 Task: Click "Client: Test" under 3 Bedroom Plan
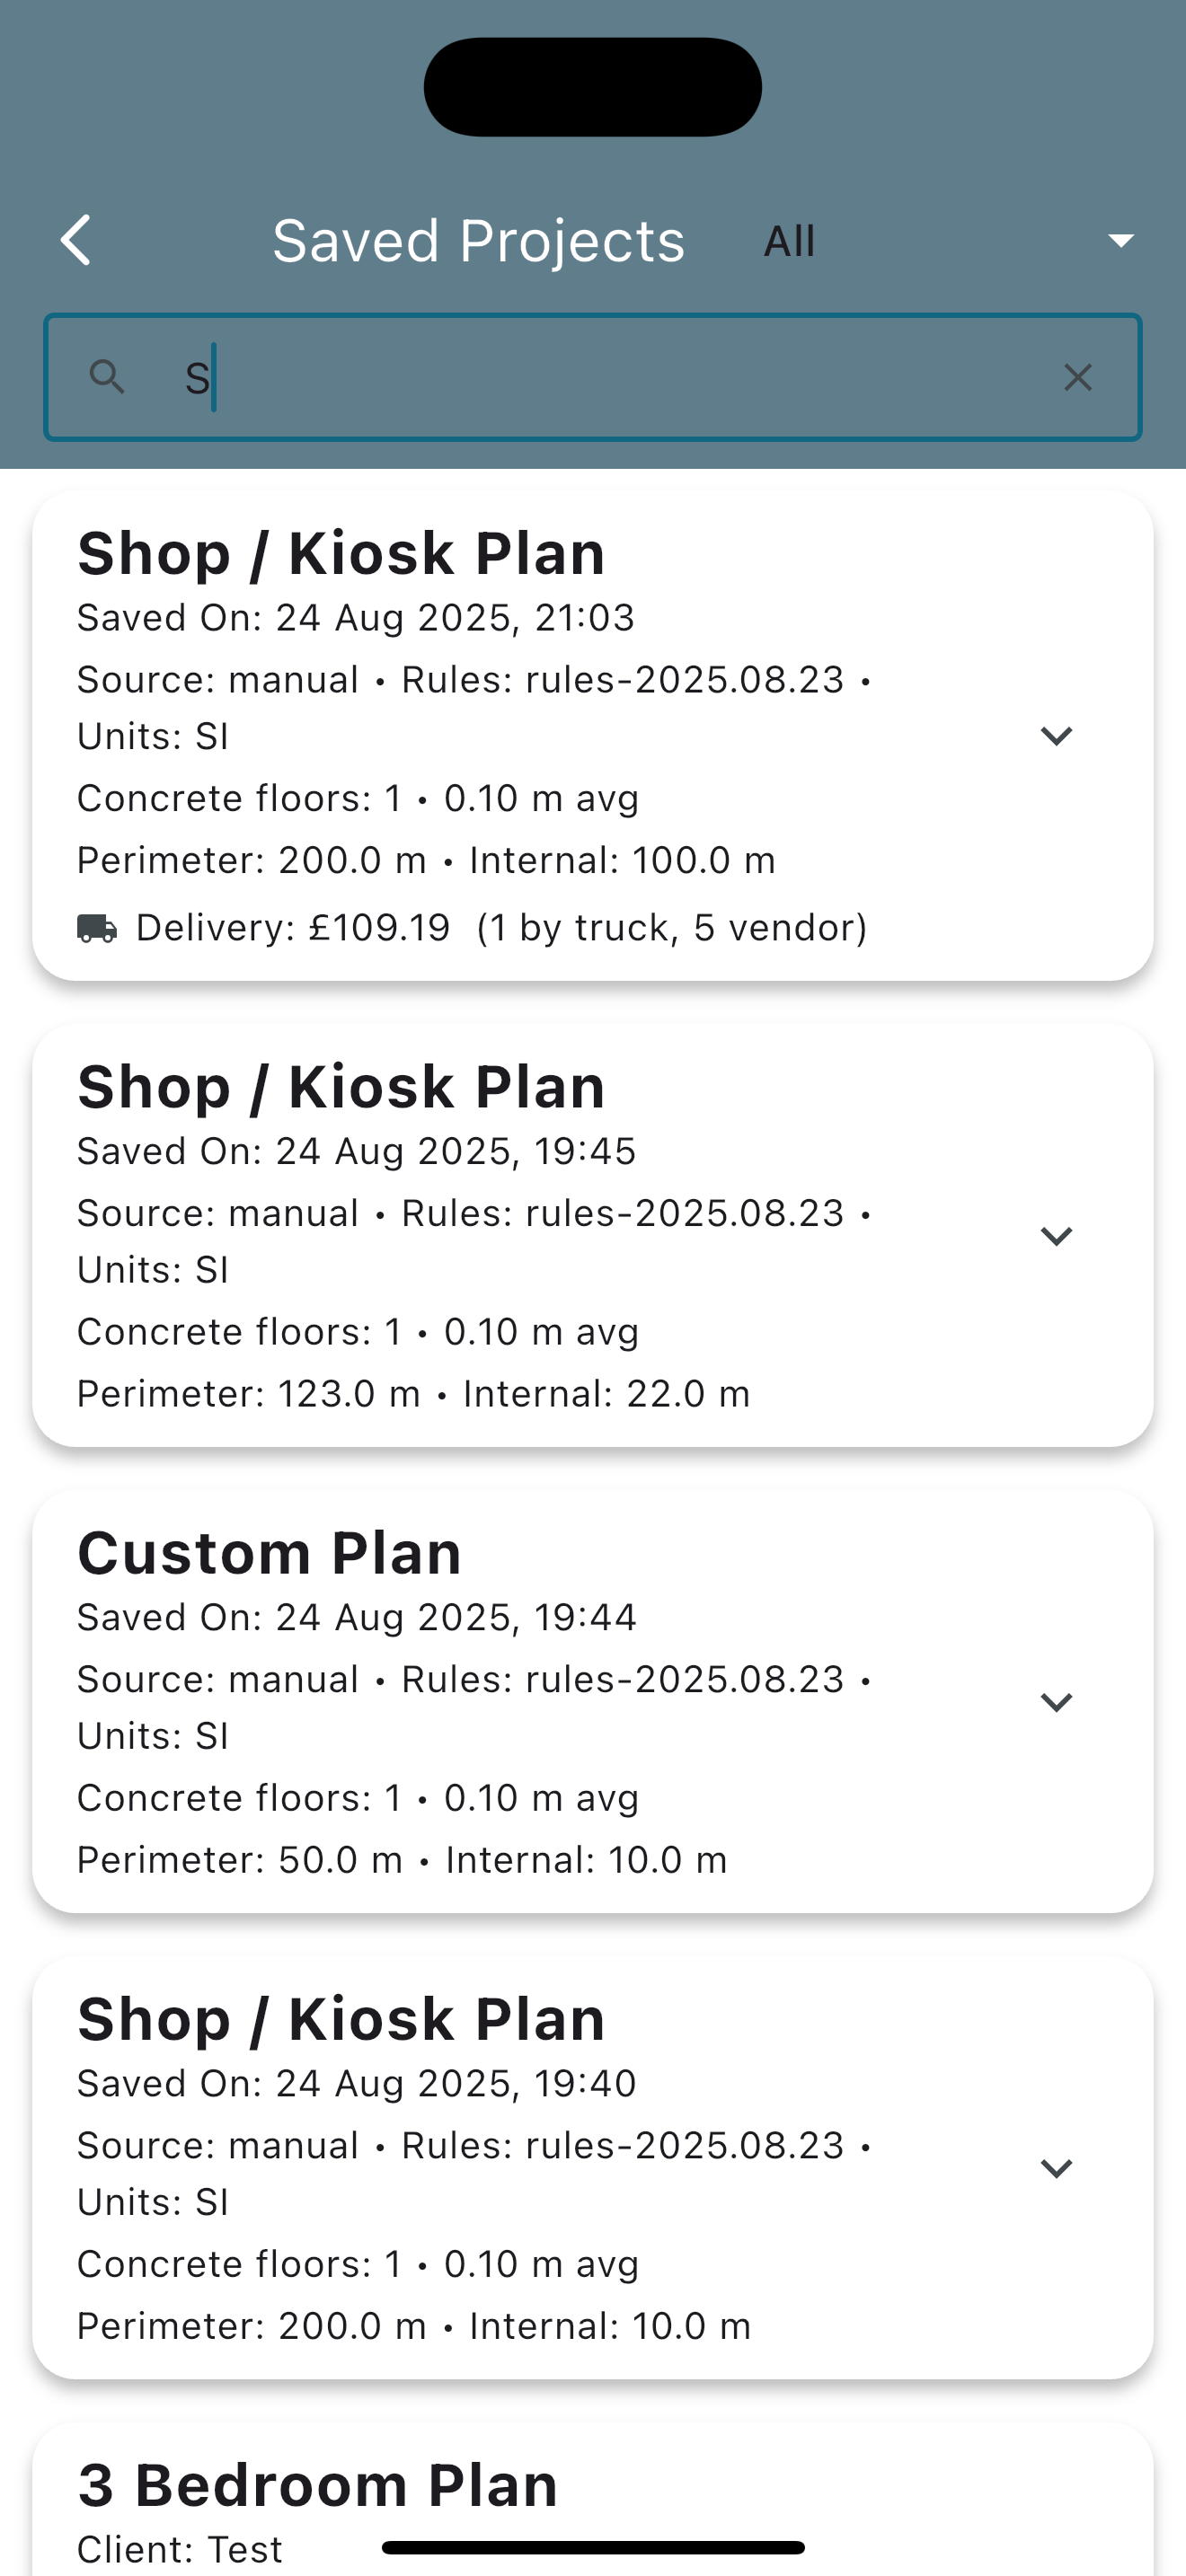click(x=180, y=2549)
